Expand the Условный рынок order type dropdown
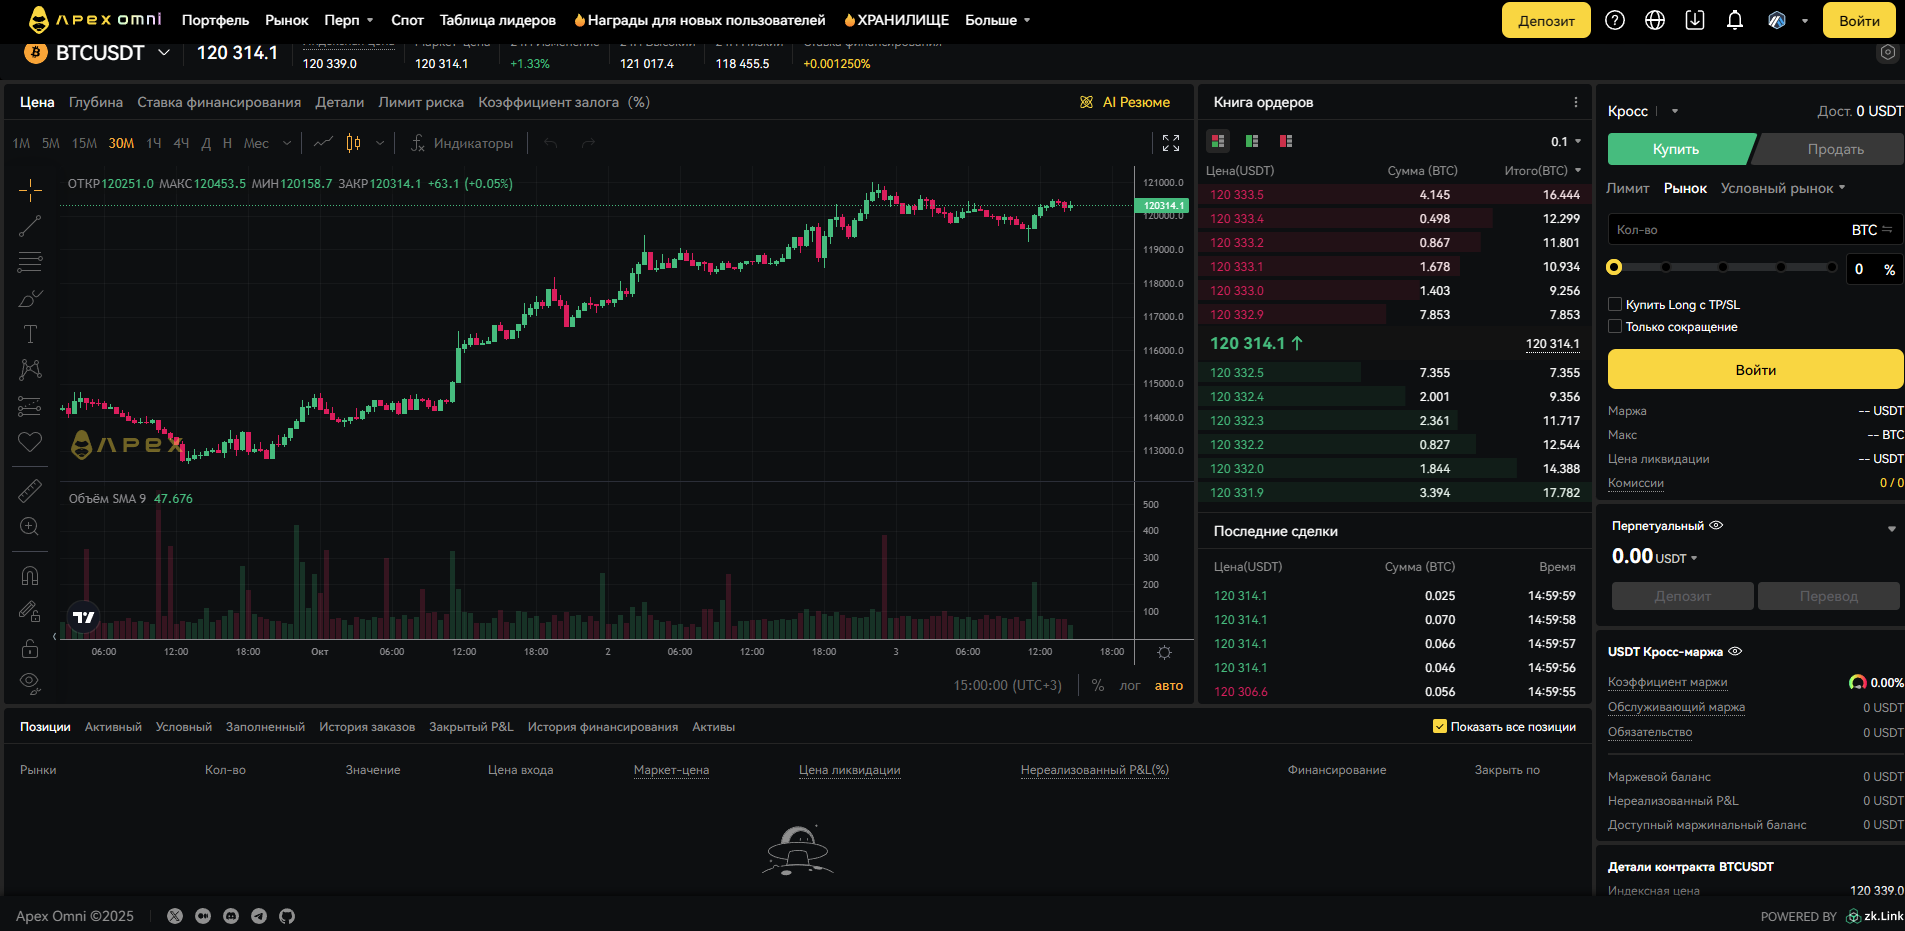 (1782, 188)
